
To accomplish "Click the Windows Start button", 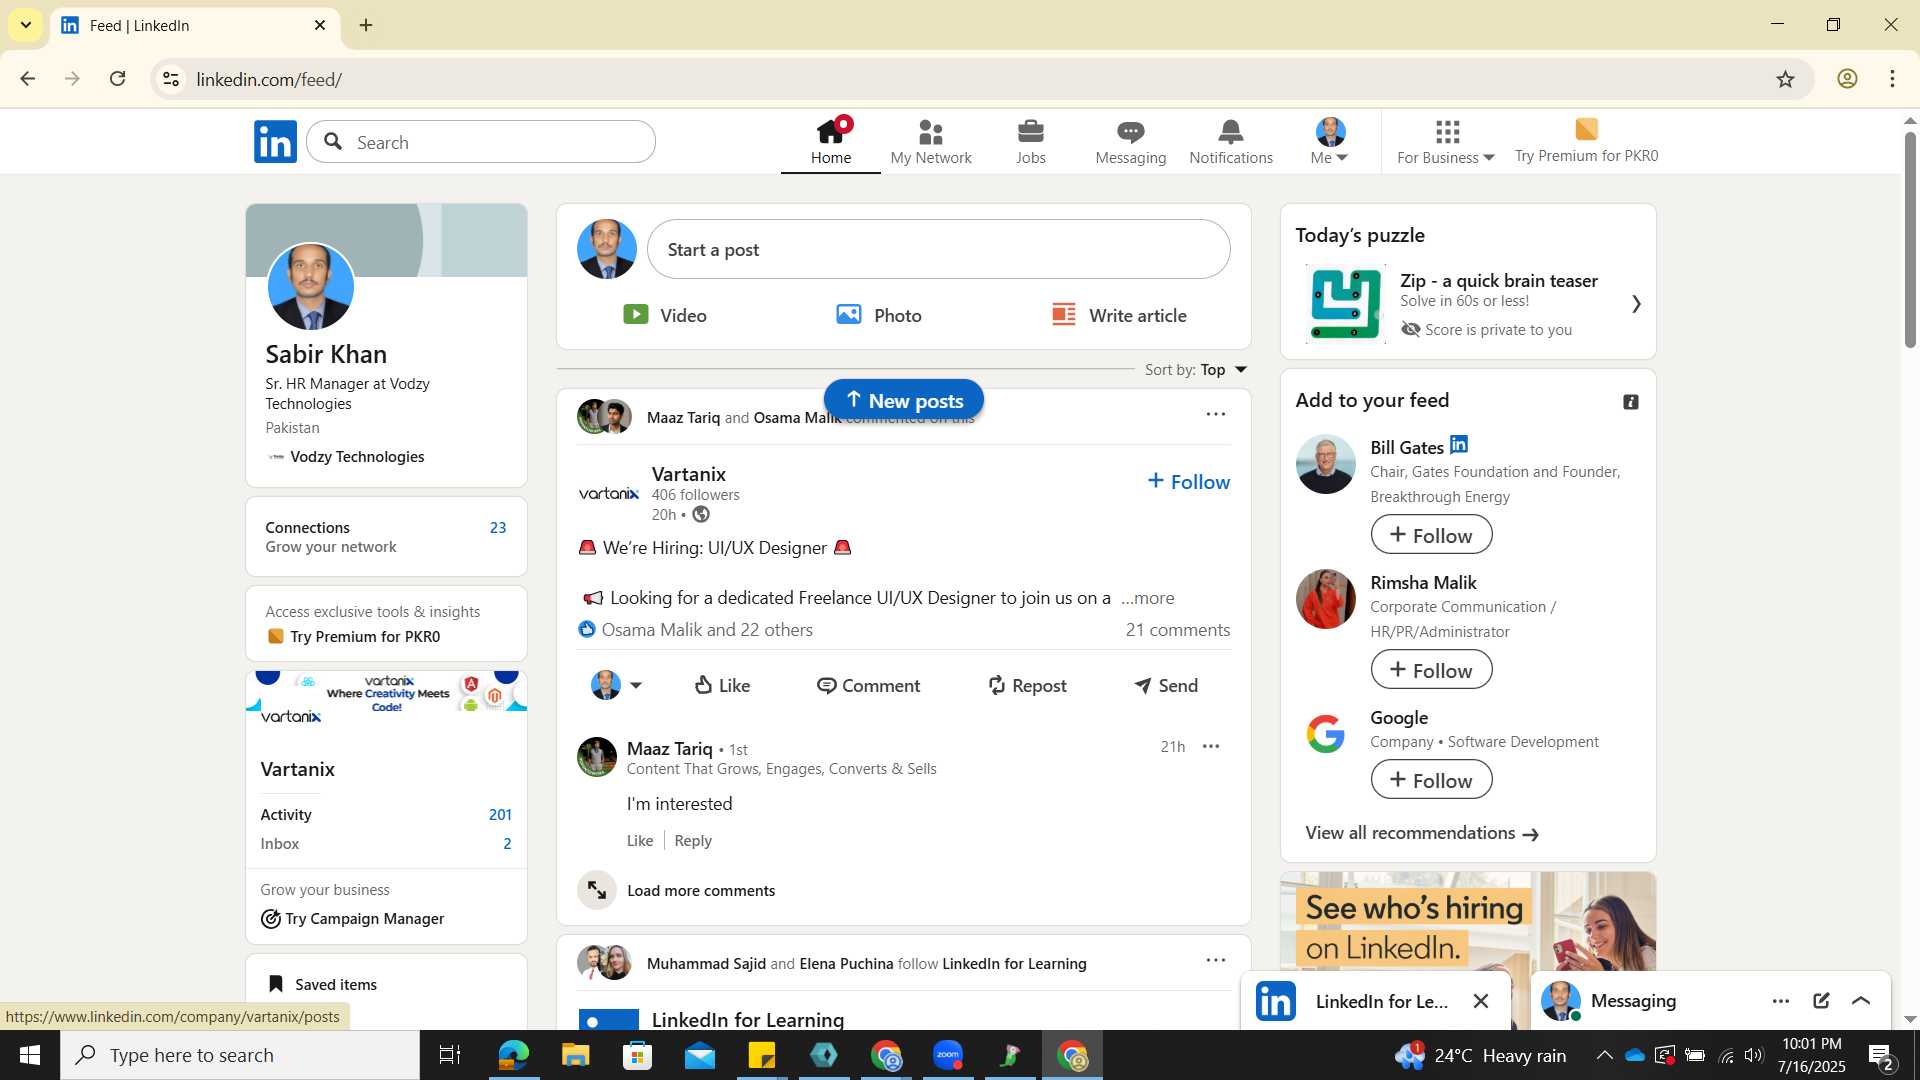I will (29, 1055).
